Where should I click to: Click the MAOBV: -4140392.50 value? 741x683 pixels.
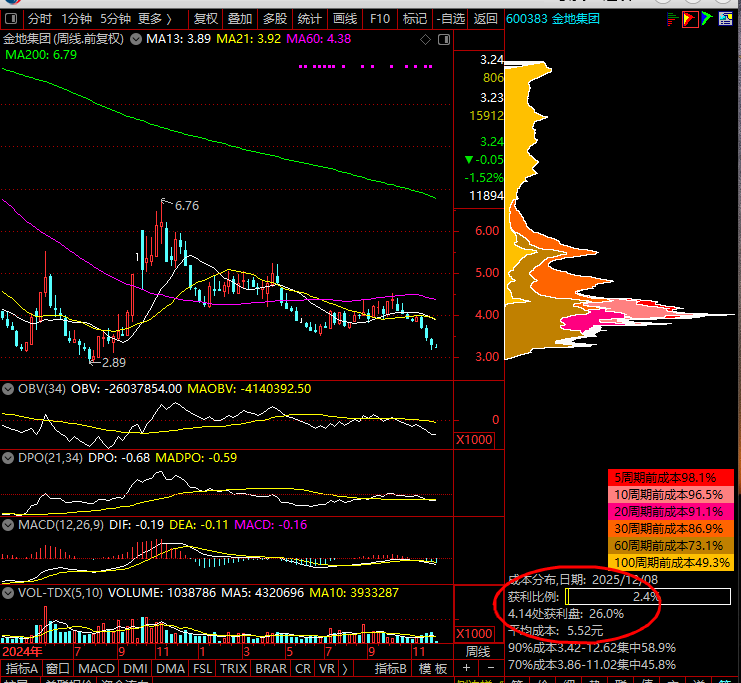click(249, 389)
